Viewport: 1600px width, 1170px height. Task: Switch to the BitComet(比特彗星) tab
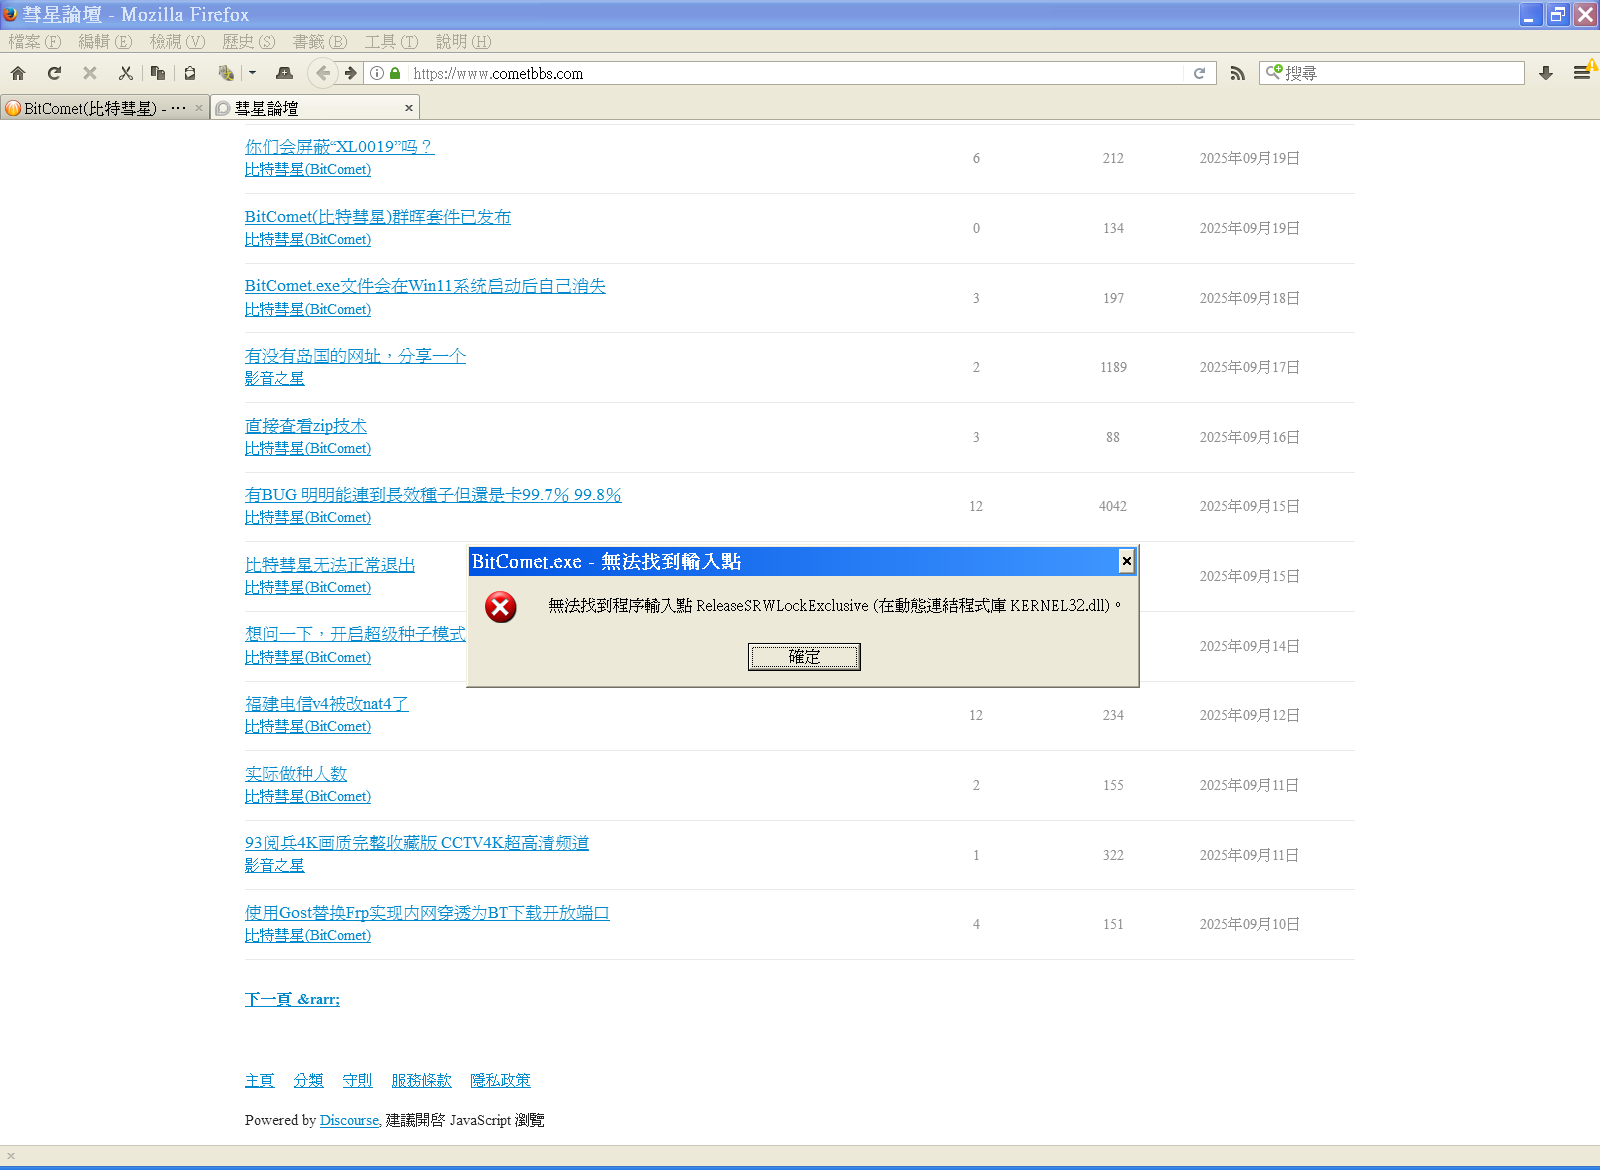pyautogui.click(x=100, y=108)
